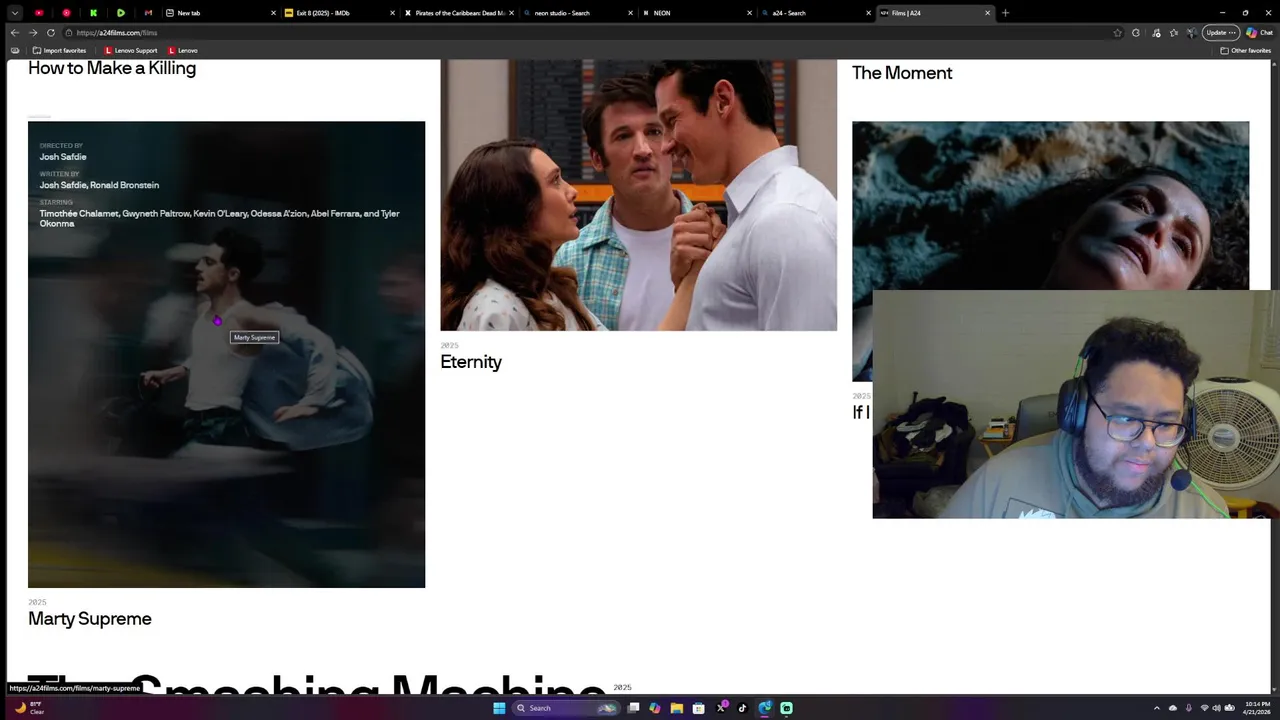Screen dimensions: 1280x720
Task: Open the Import favorites bookmark
Action: point(59,50)
